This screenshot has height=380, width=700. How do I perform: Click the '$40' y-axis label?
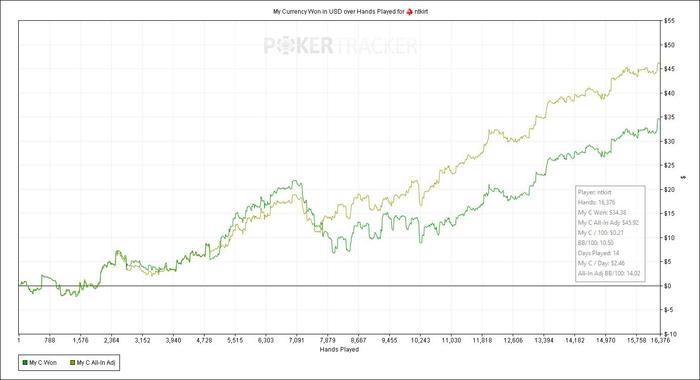(x=669, y=93)
